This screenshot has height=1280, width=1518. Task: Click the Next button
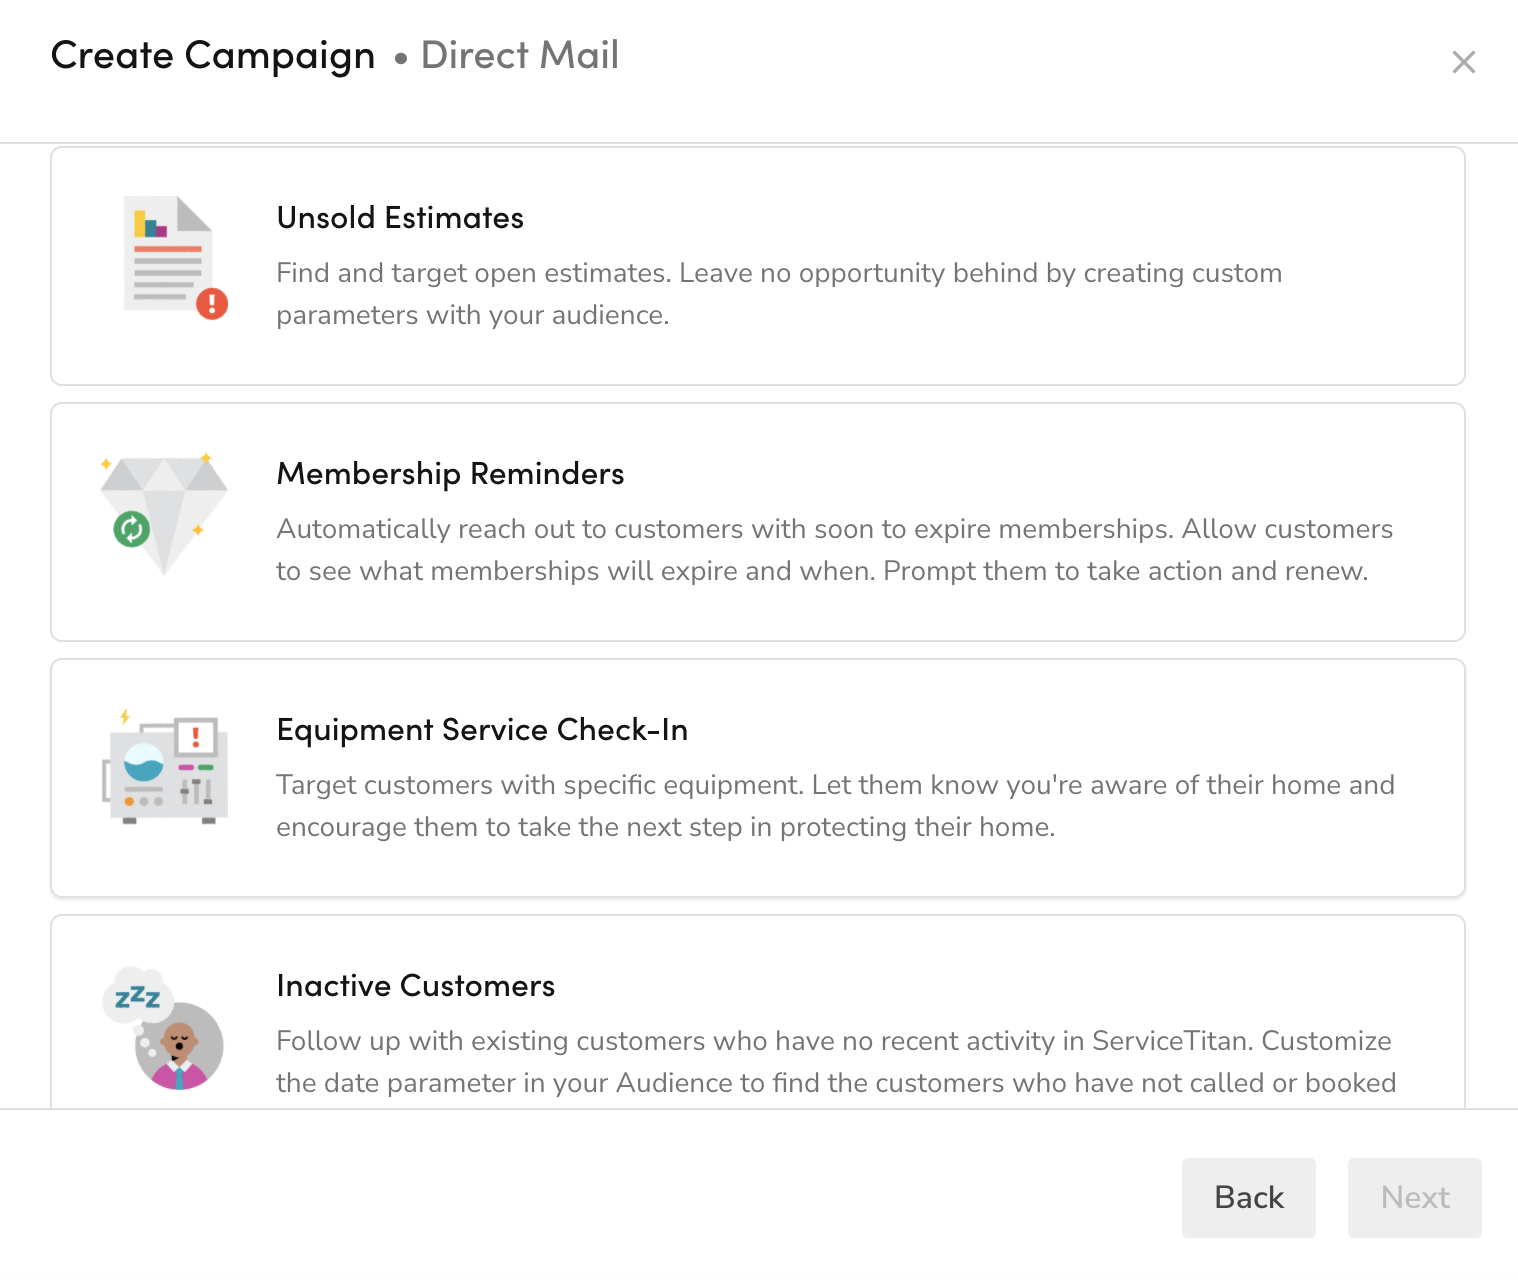tap(1414, 1197)
